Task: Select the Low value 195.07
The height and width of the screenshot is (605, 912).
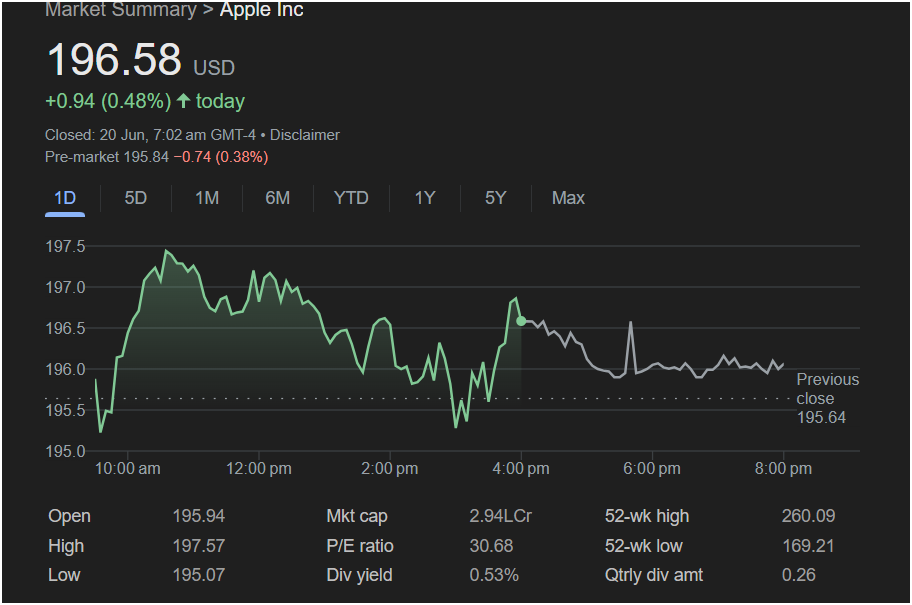Action: pos(199,575)
